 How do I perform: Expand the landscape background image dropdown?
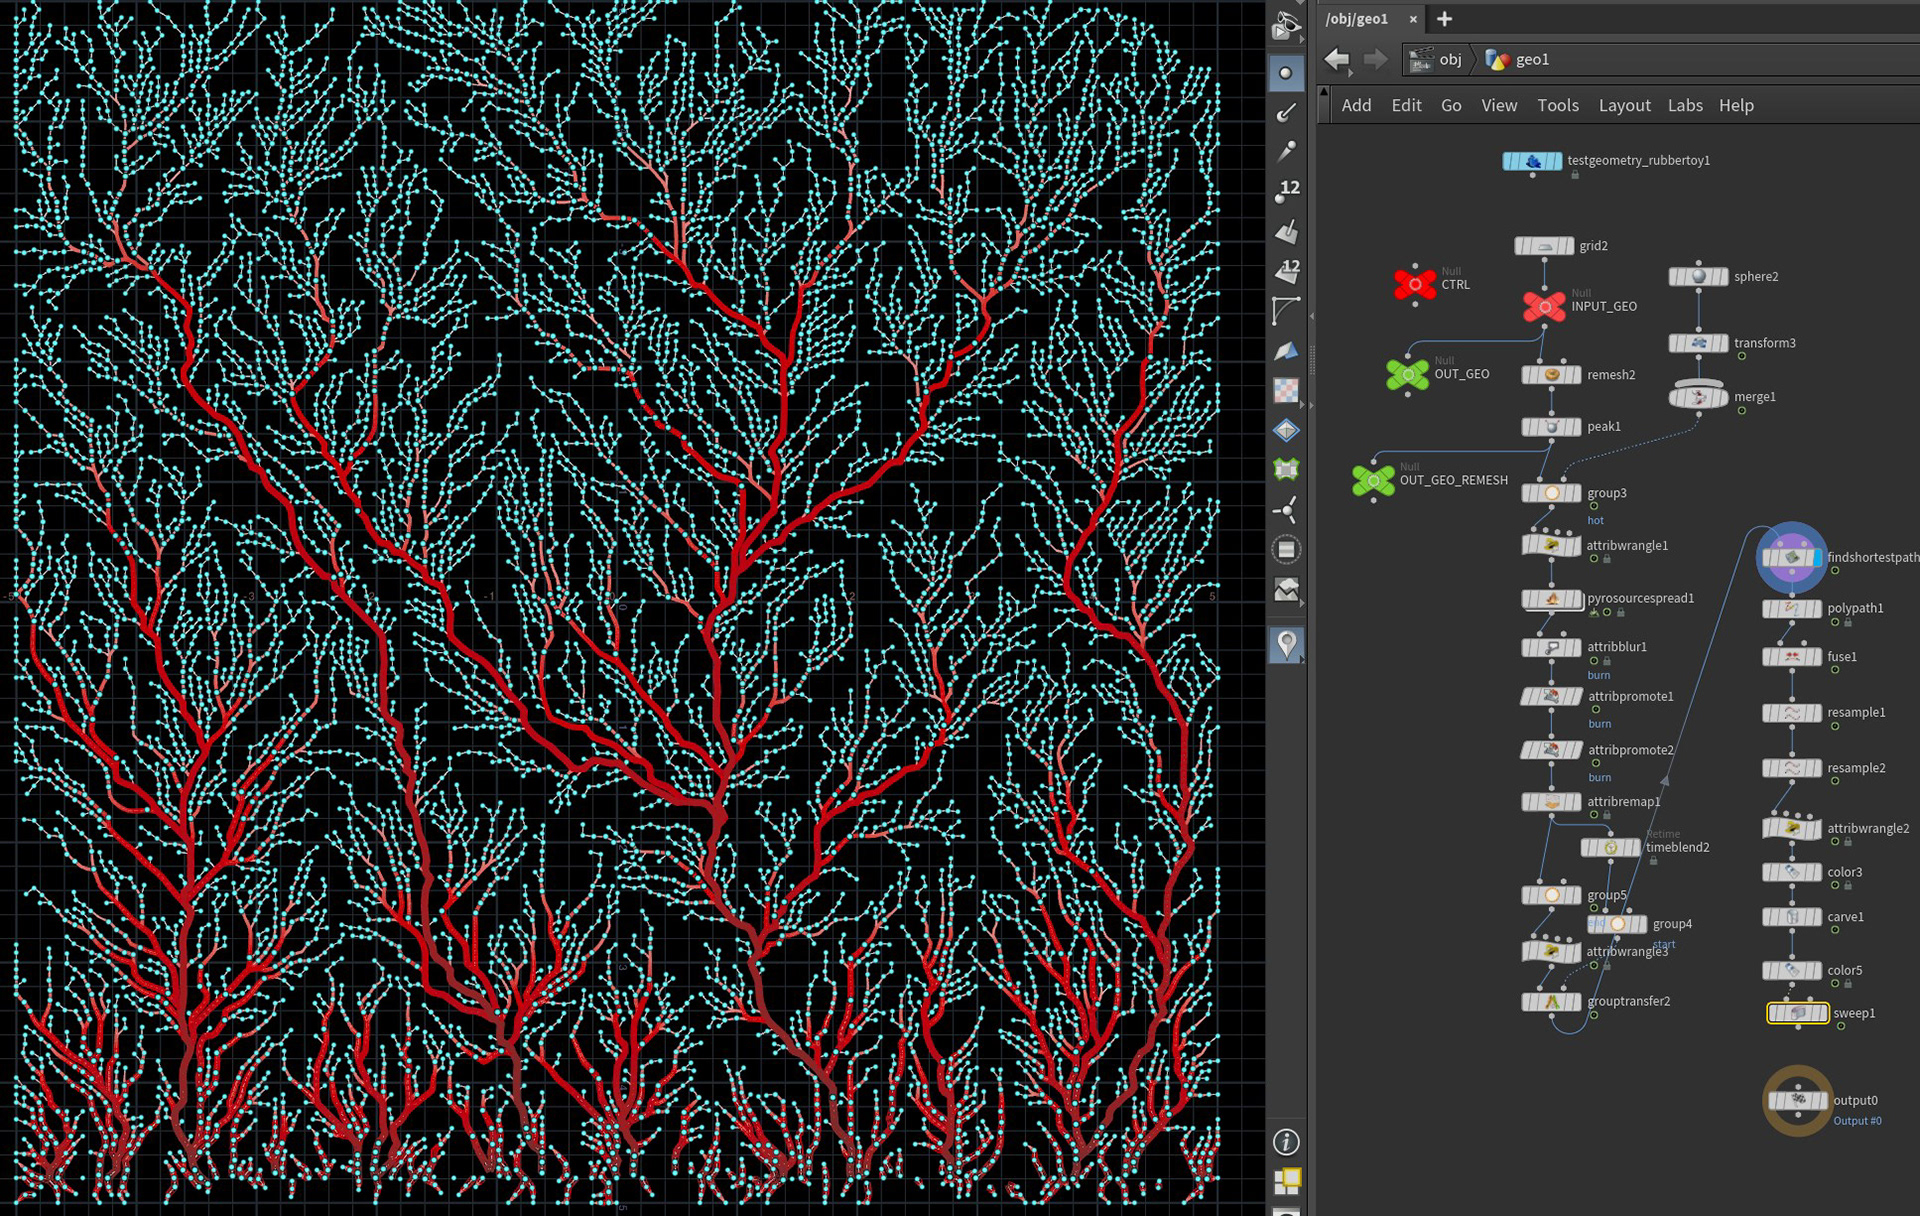point(1286,590)
